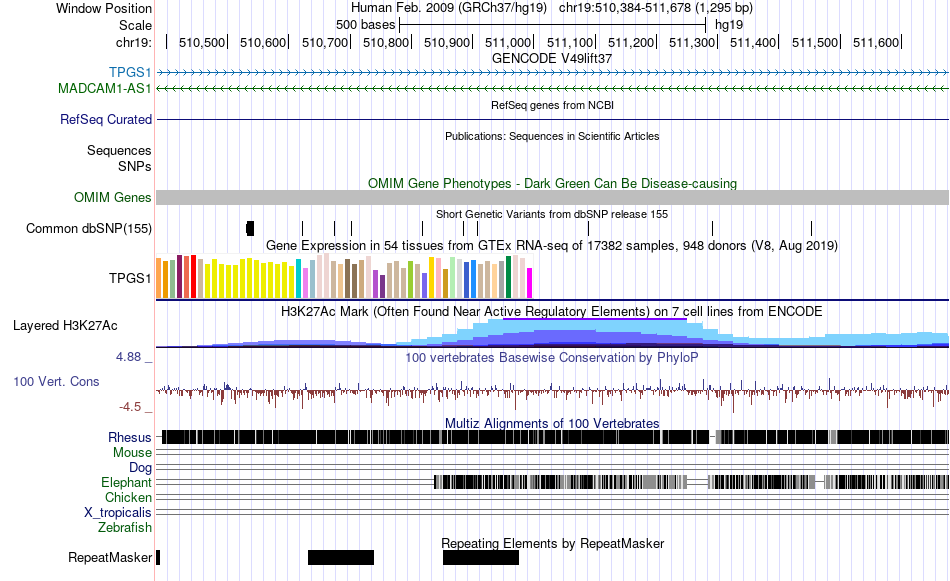The width and height of the screenshot is (950, 581).
Task: Click the RepeatMasker track label
Action: (x=110, y=557)
